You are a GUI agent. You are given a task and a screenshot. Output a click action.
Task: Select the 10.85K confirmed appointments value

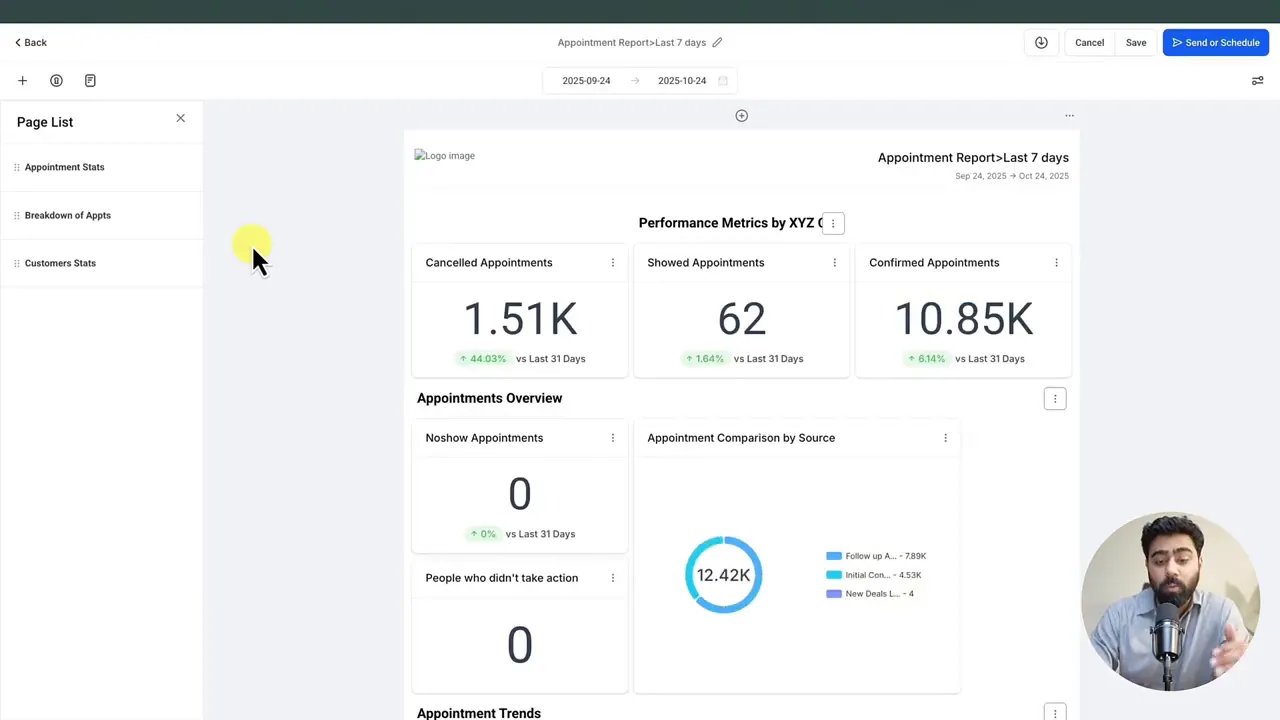tap(964, 319)
